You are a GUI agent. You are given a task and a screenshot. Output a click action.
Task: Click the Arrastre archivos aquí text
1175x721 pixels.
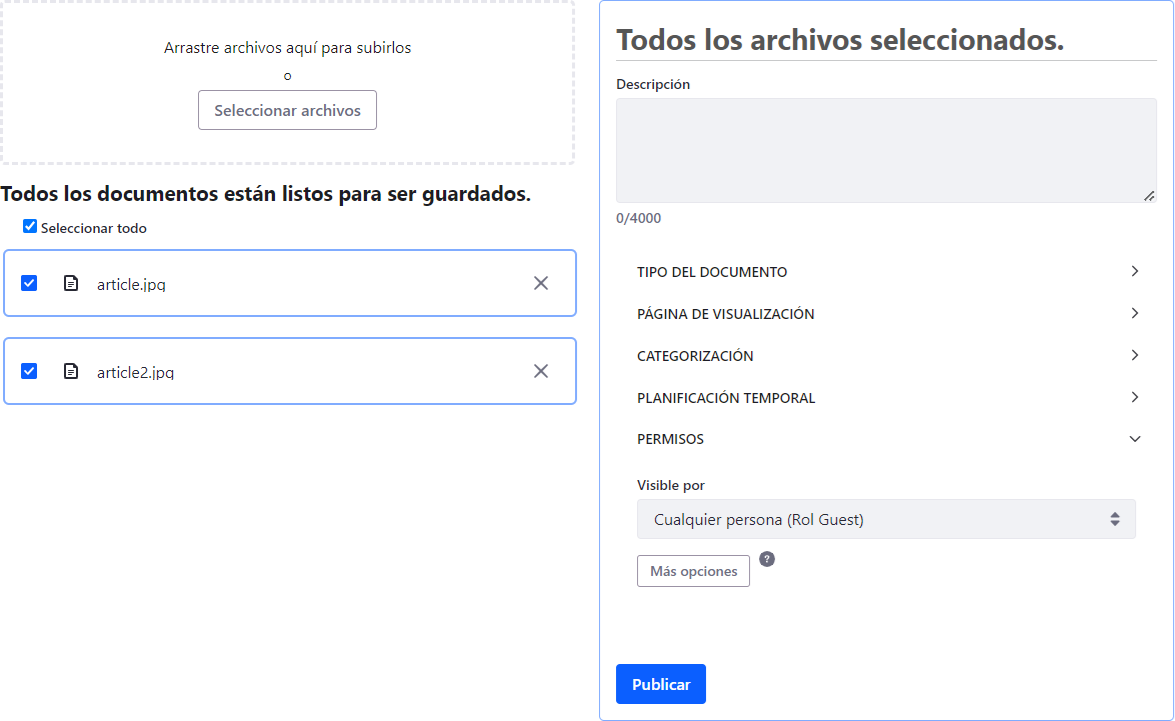[x=288, y=48]
